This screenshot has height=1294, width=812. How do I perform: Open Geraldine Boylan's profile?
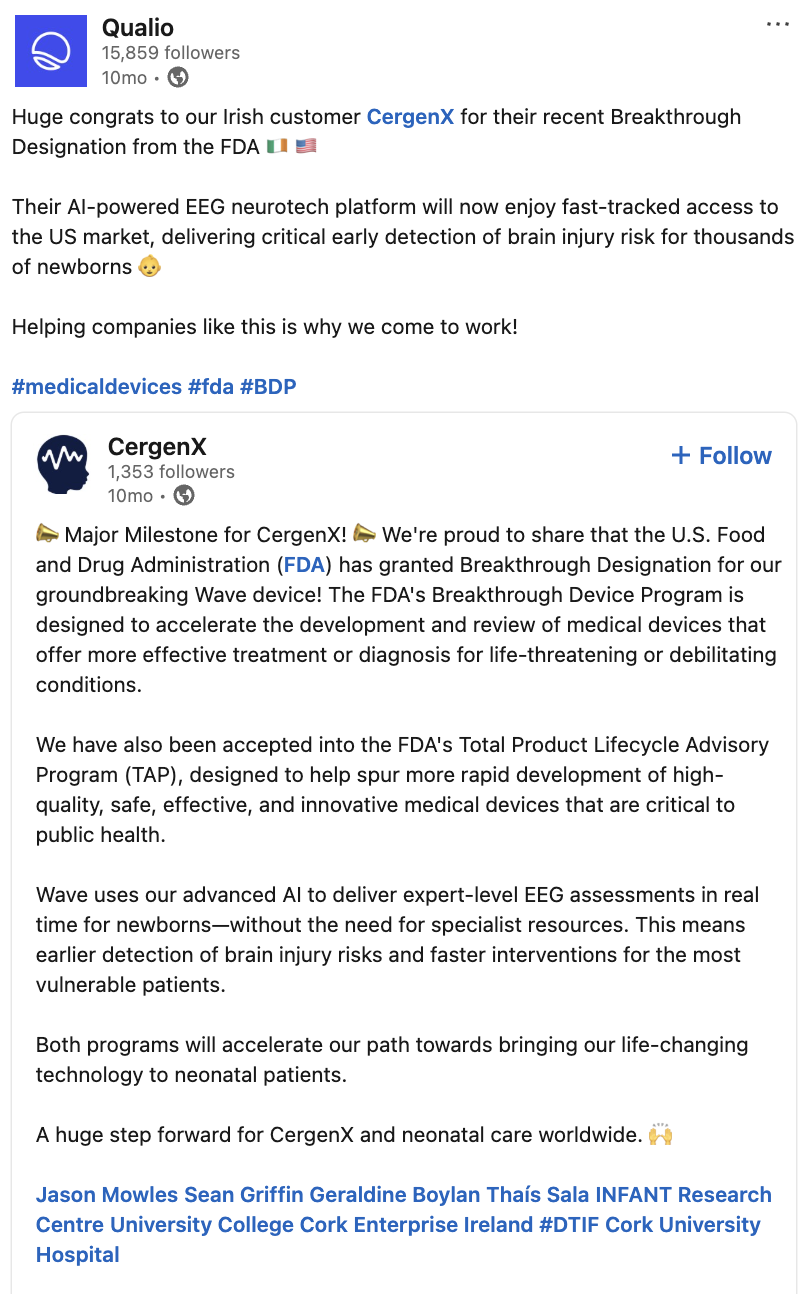pyautogui.click(x=395, y=1195)
